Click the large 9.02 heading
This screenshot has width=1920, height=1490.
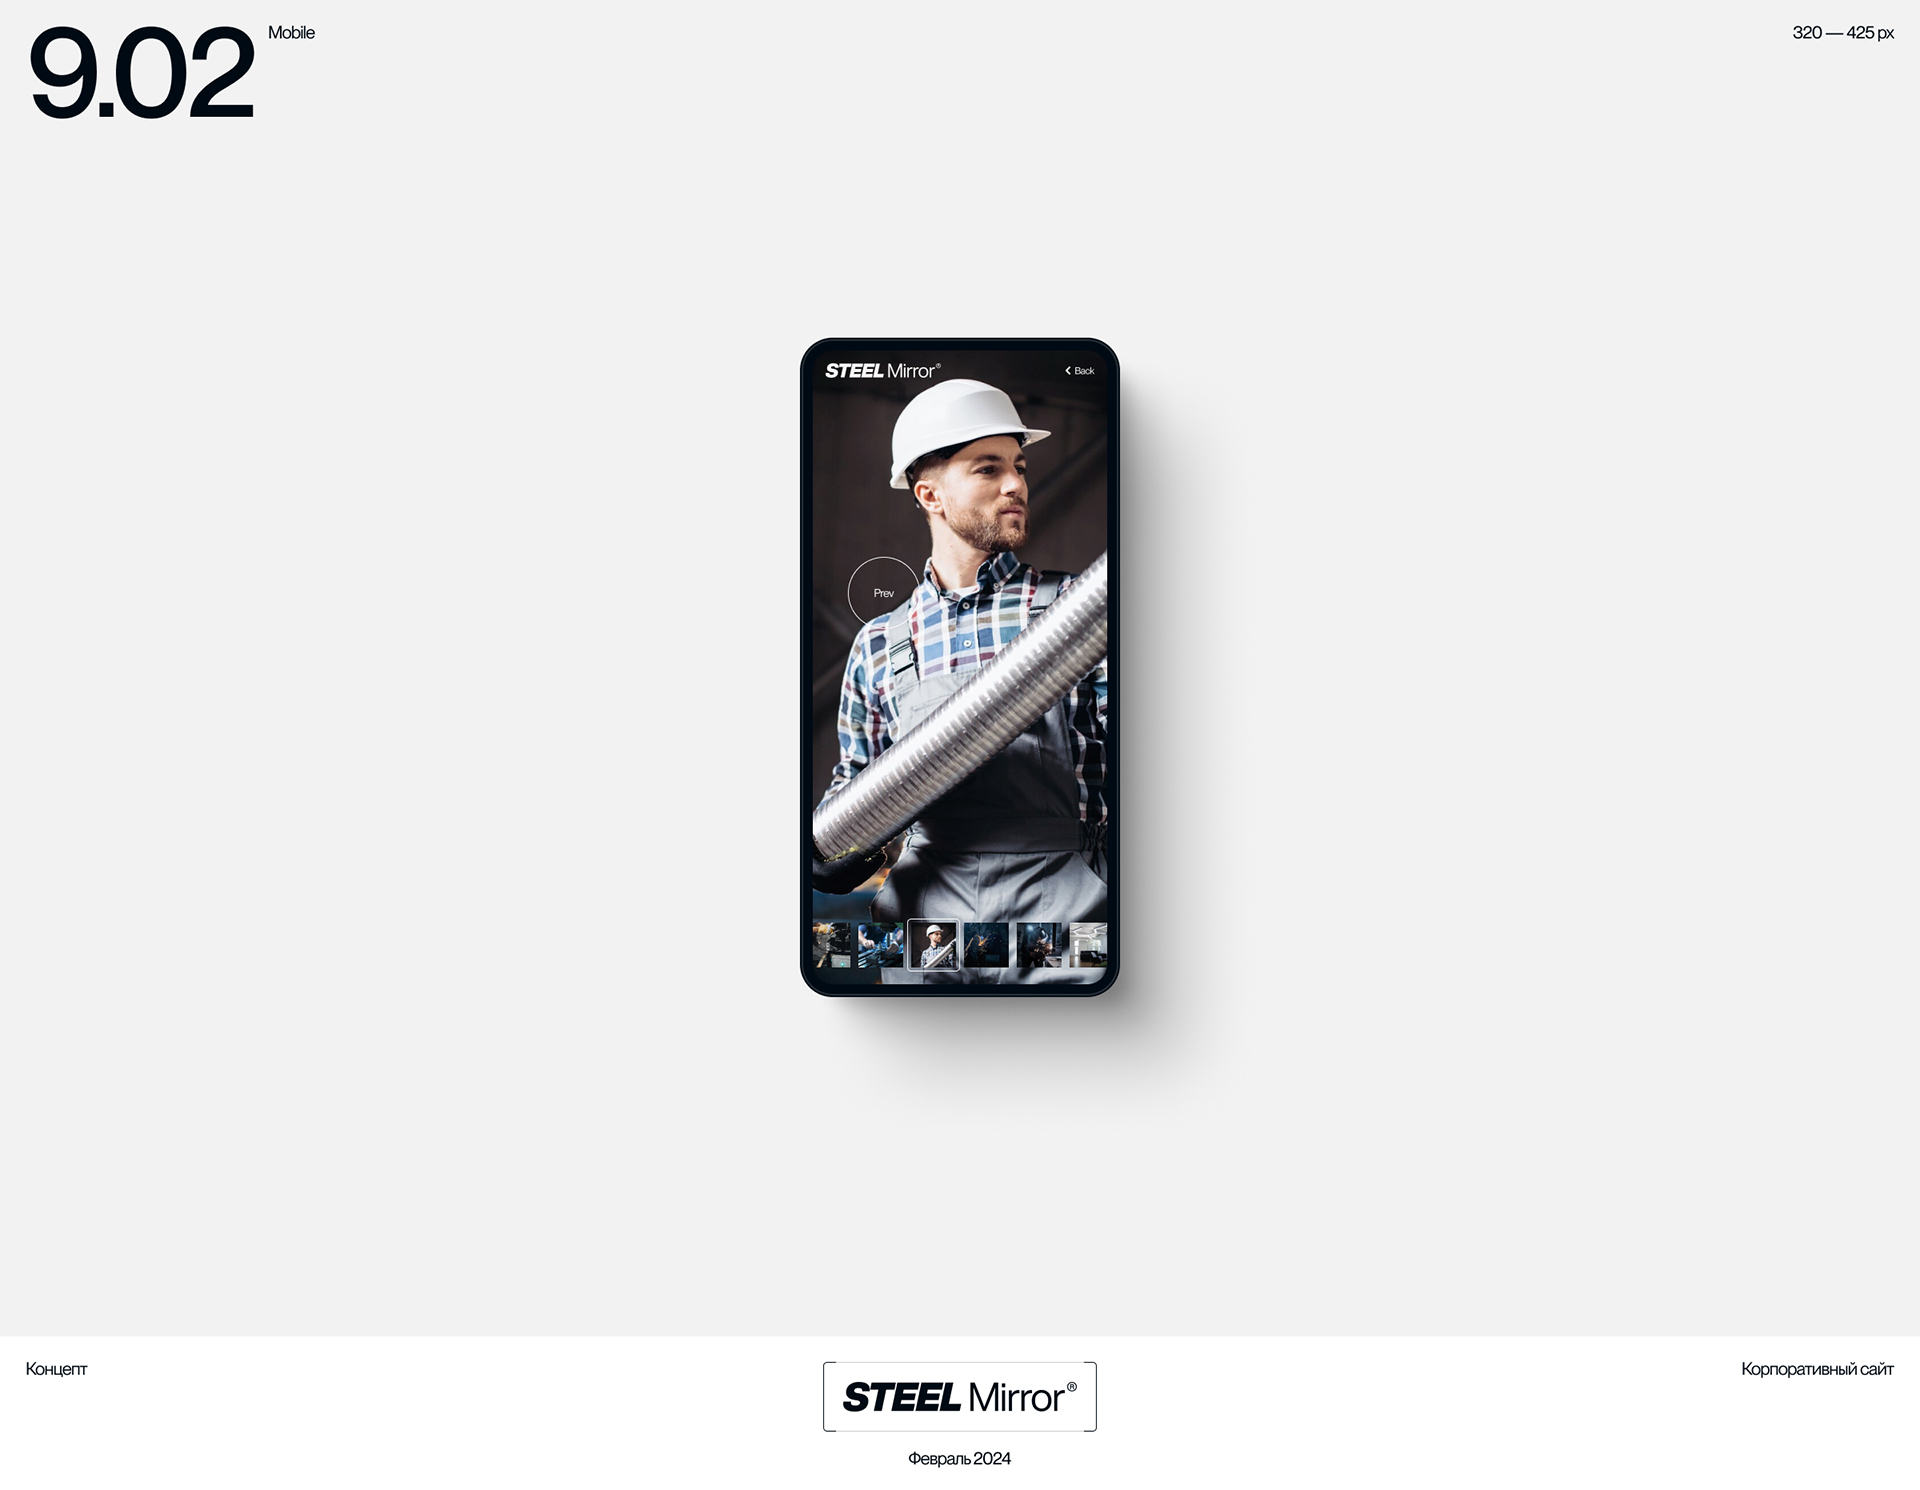click(141, 73)
